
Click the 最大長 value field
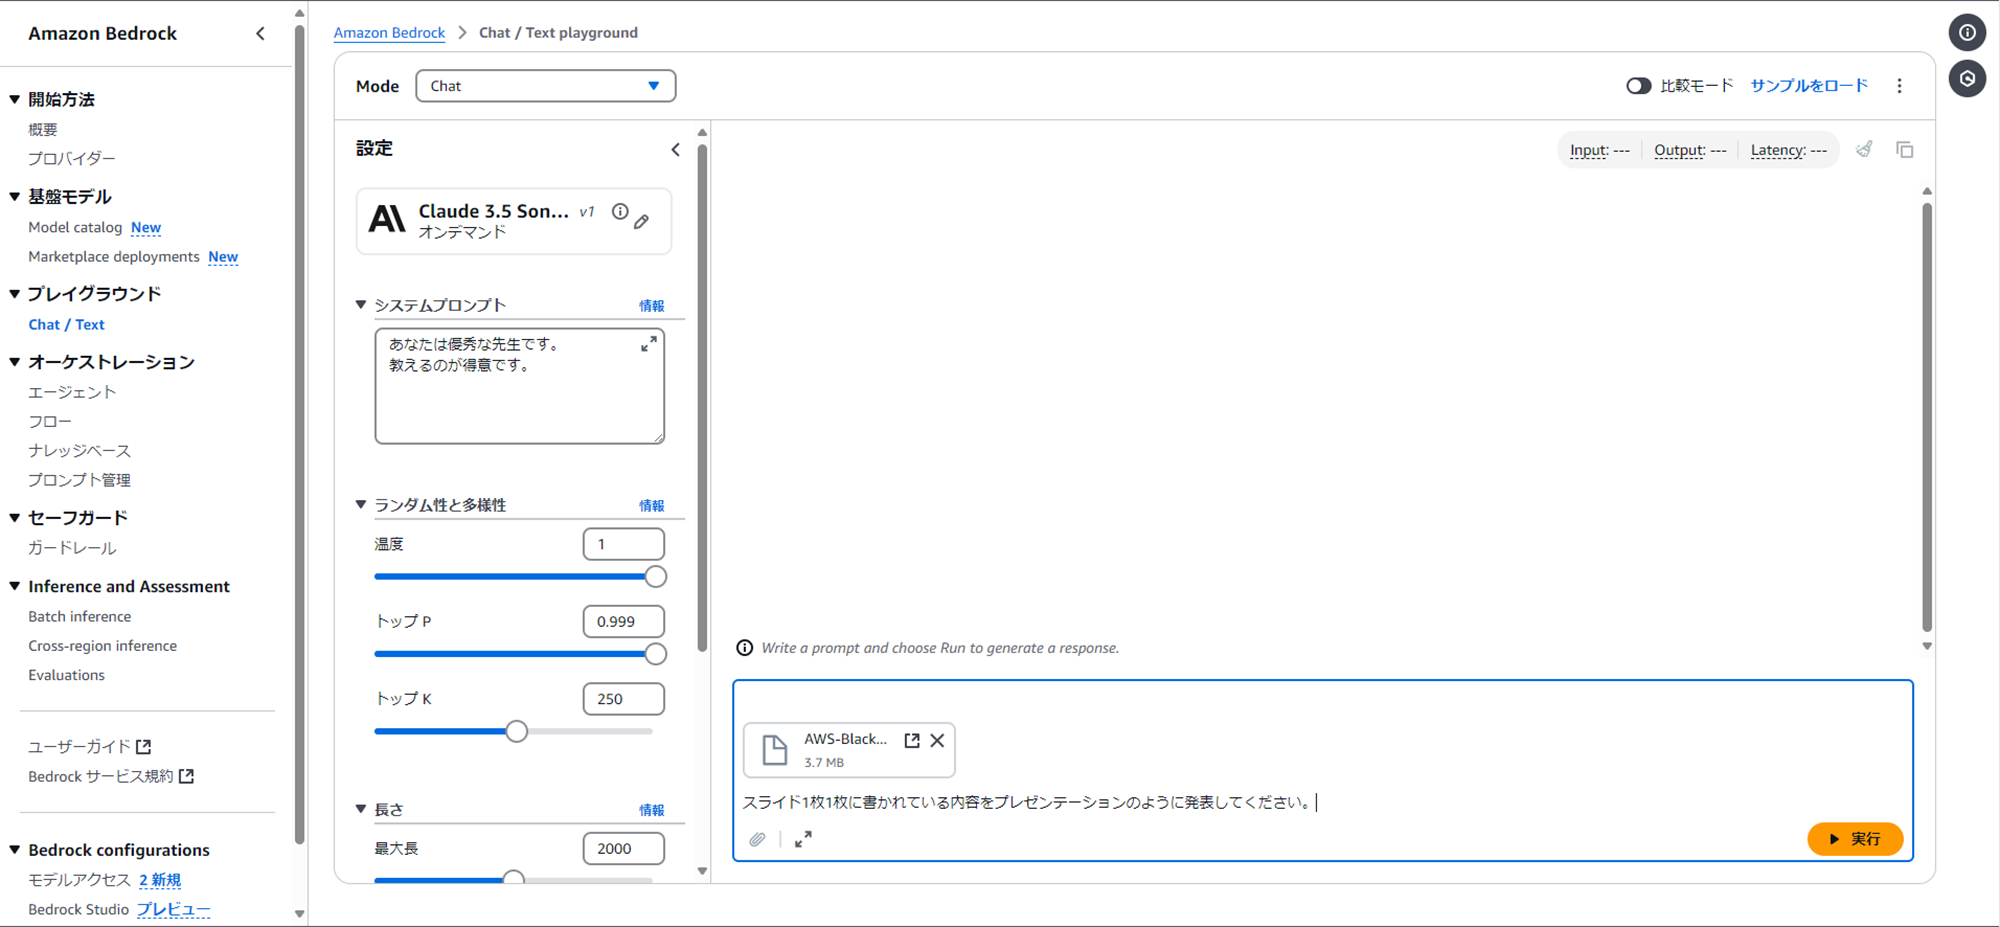coord(623,848)
